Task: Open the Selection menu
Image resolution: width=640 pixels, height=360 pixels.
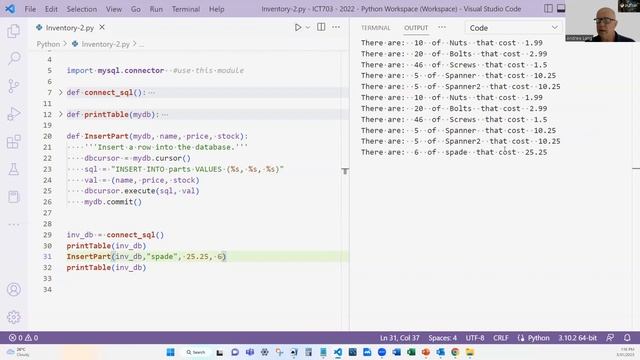Action: click(x=82, y=9)
